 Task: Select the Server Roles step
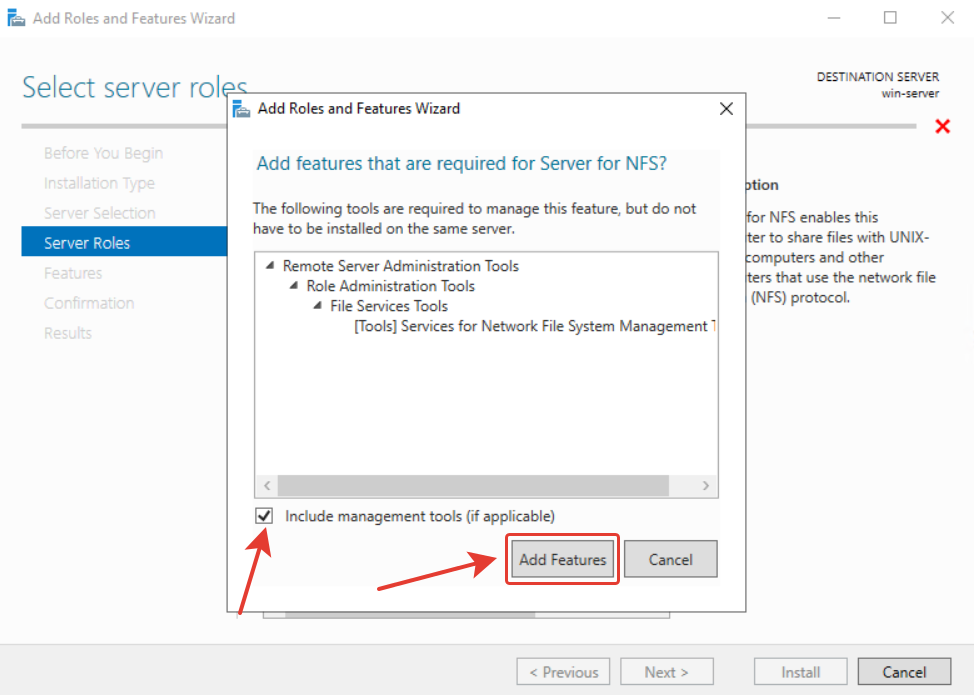click(124, 242)
